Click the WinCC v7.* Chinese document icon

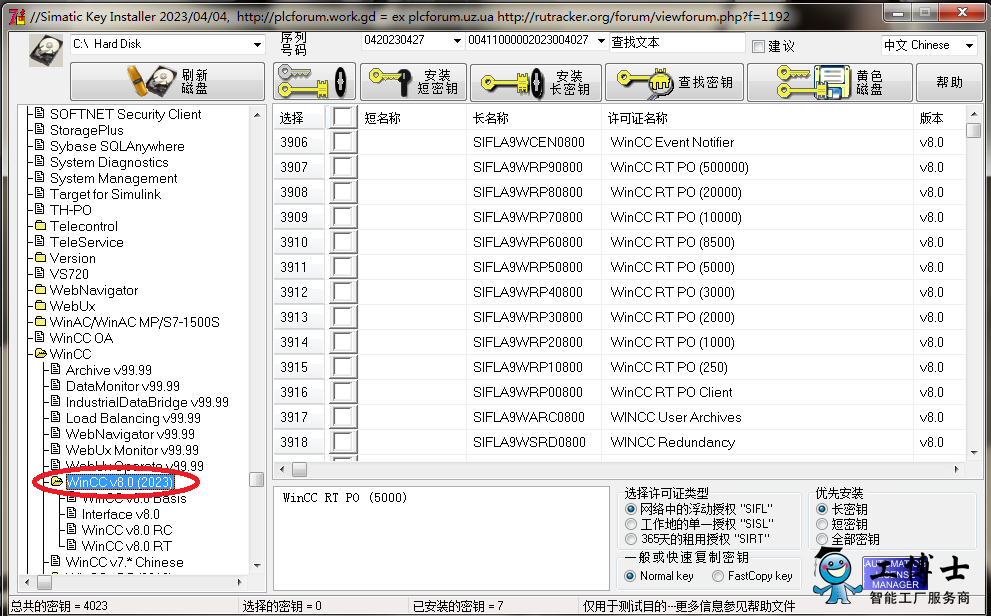pyautogui.click(x=56, y=562)
